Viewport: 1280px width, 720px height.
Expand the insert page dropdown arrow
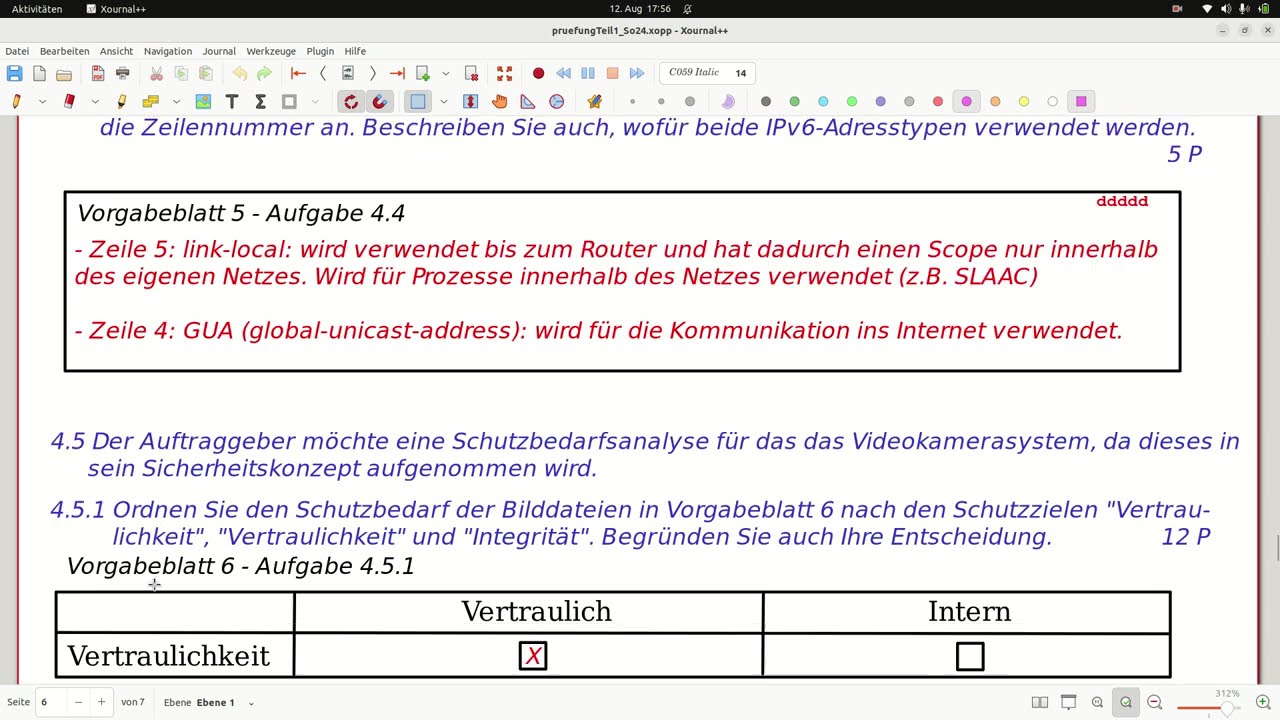[x=446, y=73]
